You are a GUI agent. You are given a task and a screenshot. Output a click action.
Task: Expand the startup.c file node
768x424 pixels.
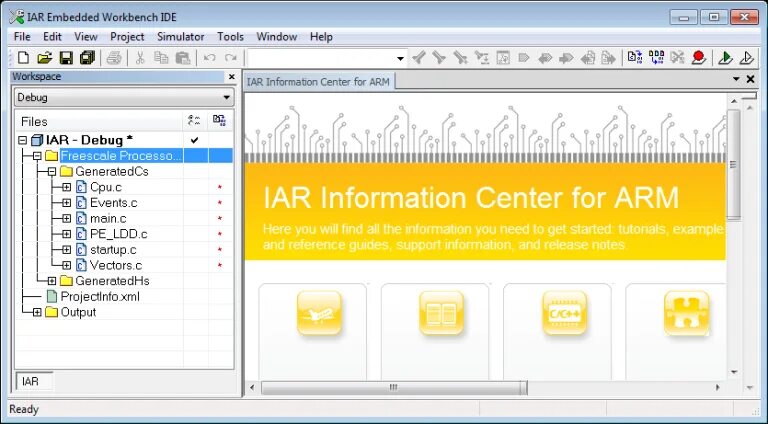67,250
